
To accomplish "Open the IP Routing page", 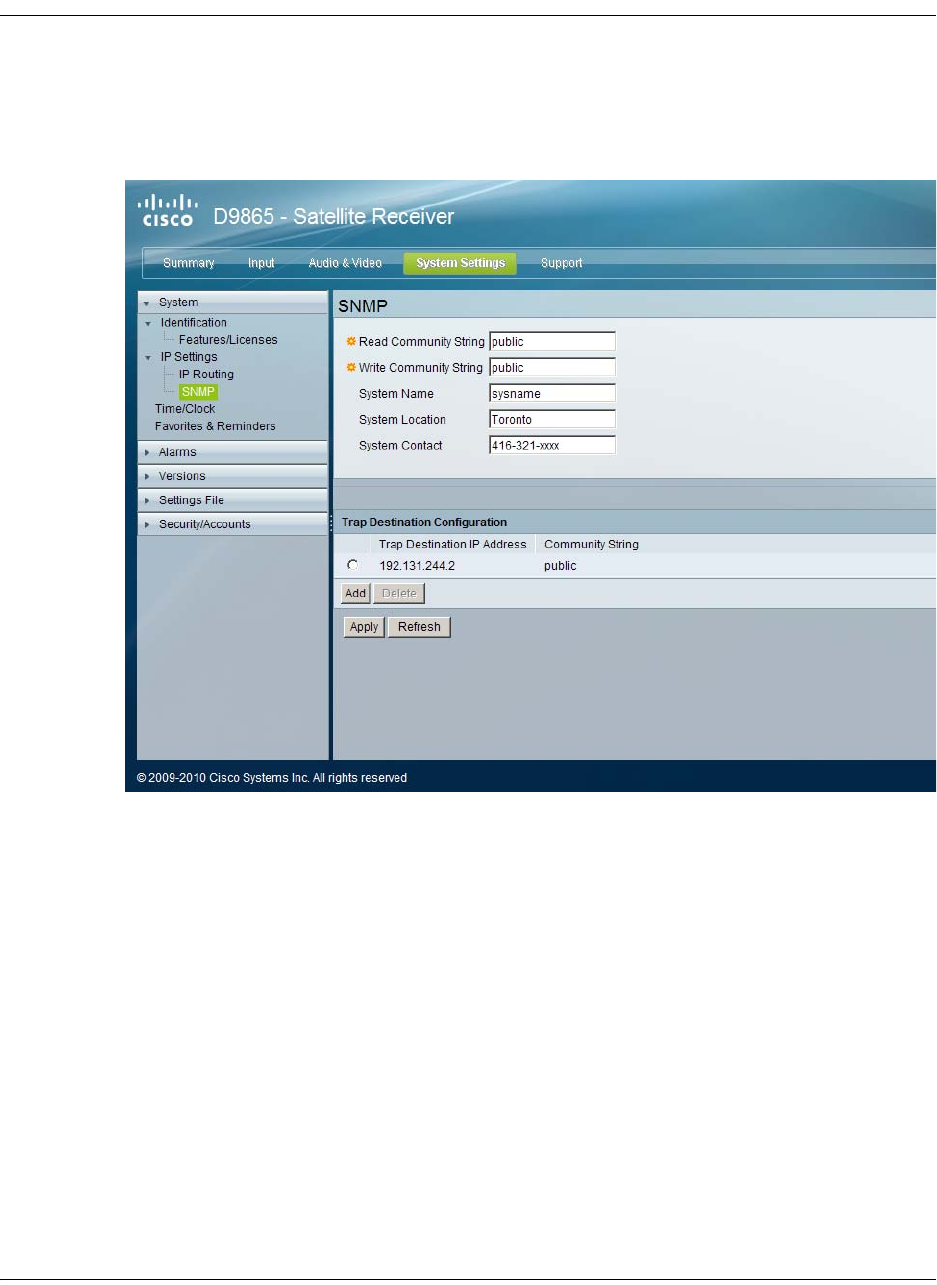I will click(x=206, y=374).
